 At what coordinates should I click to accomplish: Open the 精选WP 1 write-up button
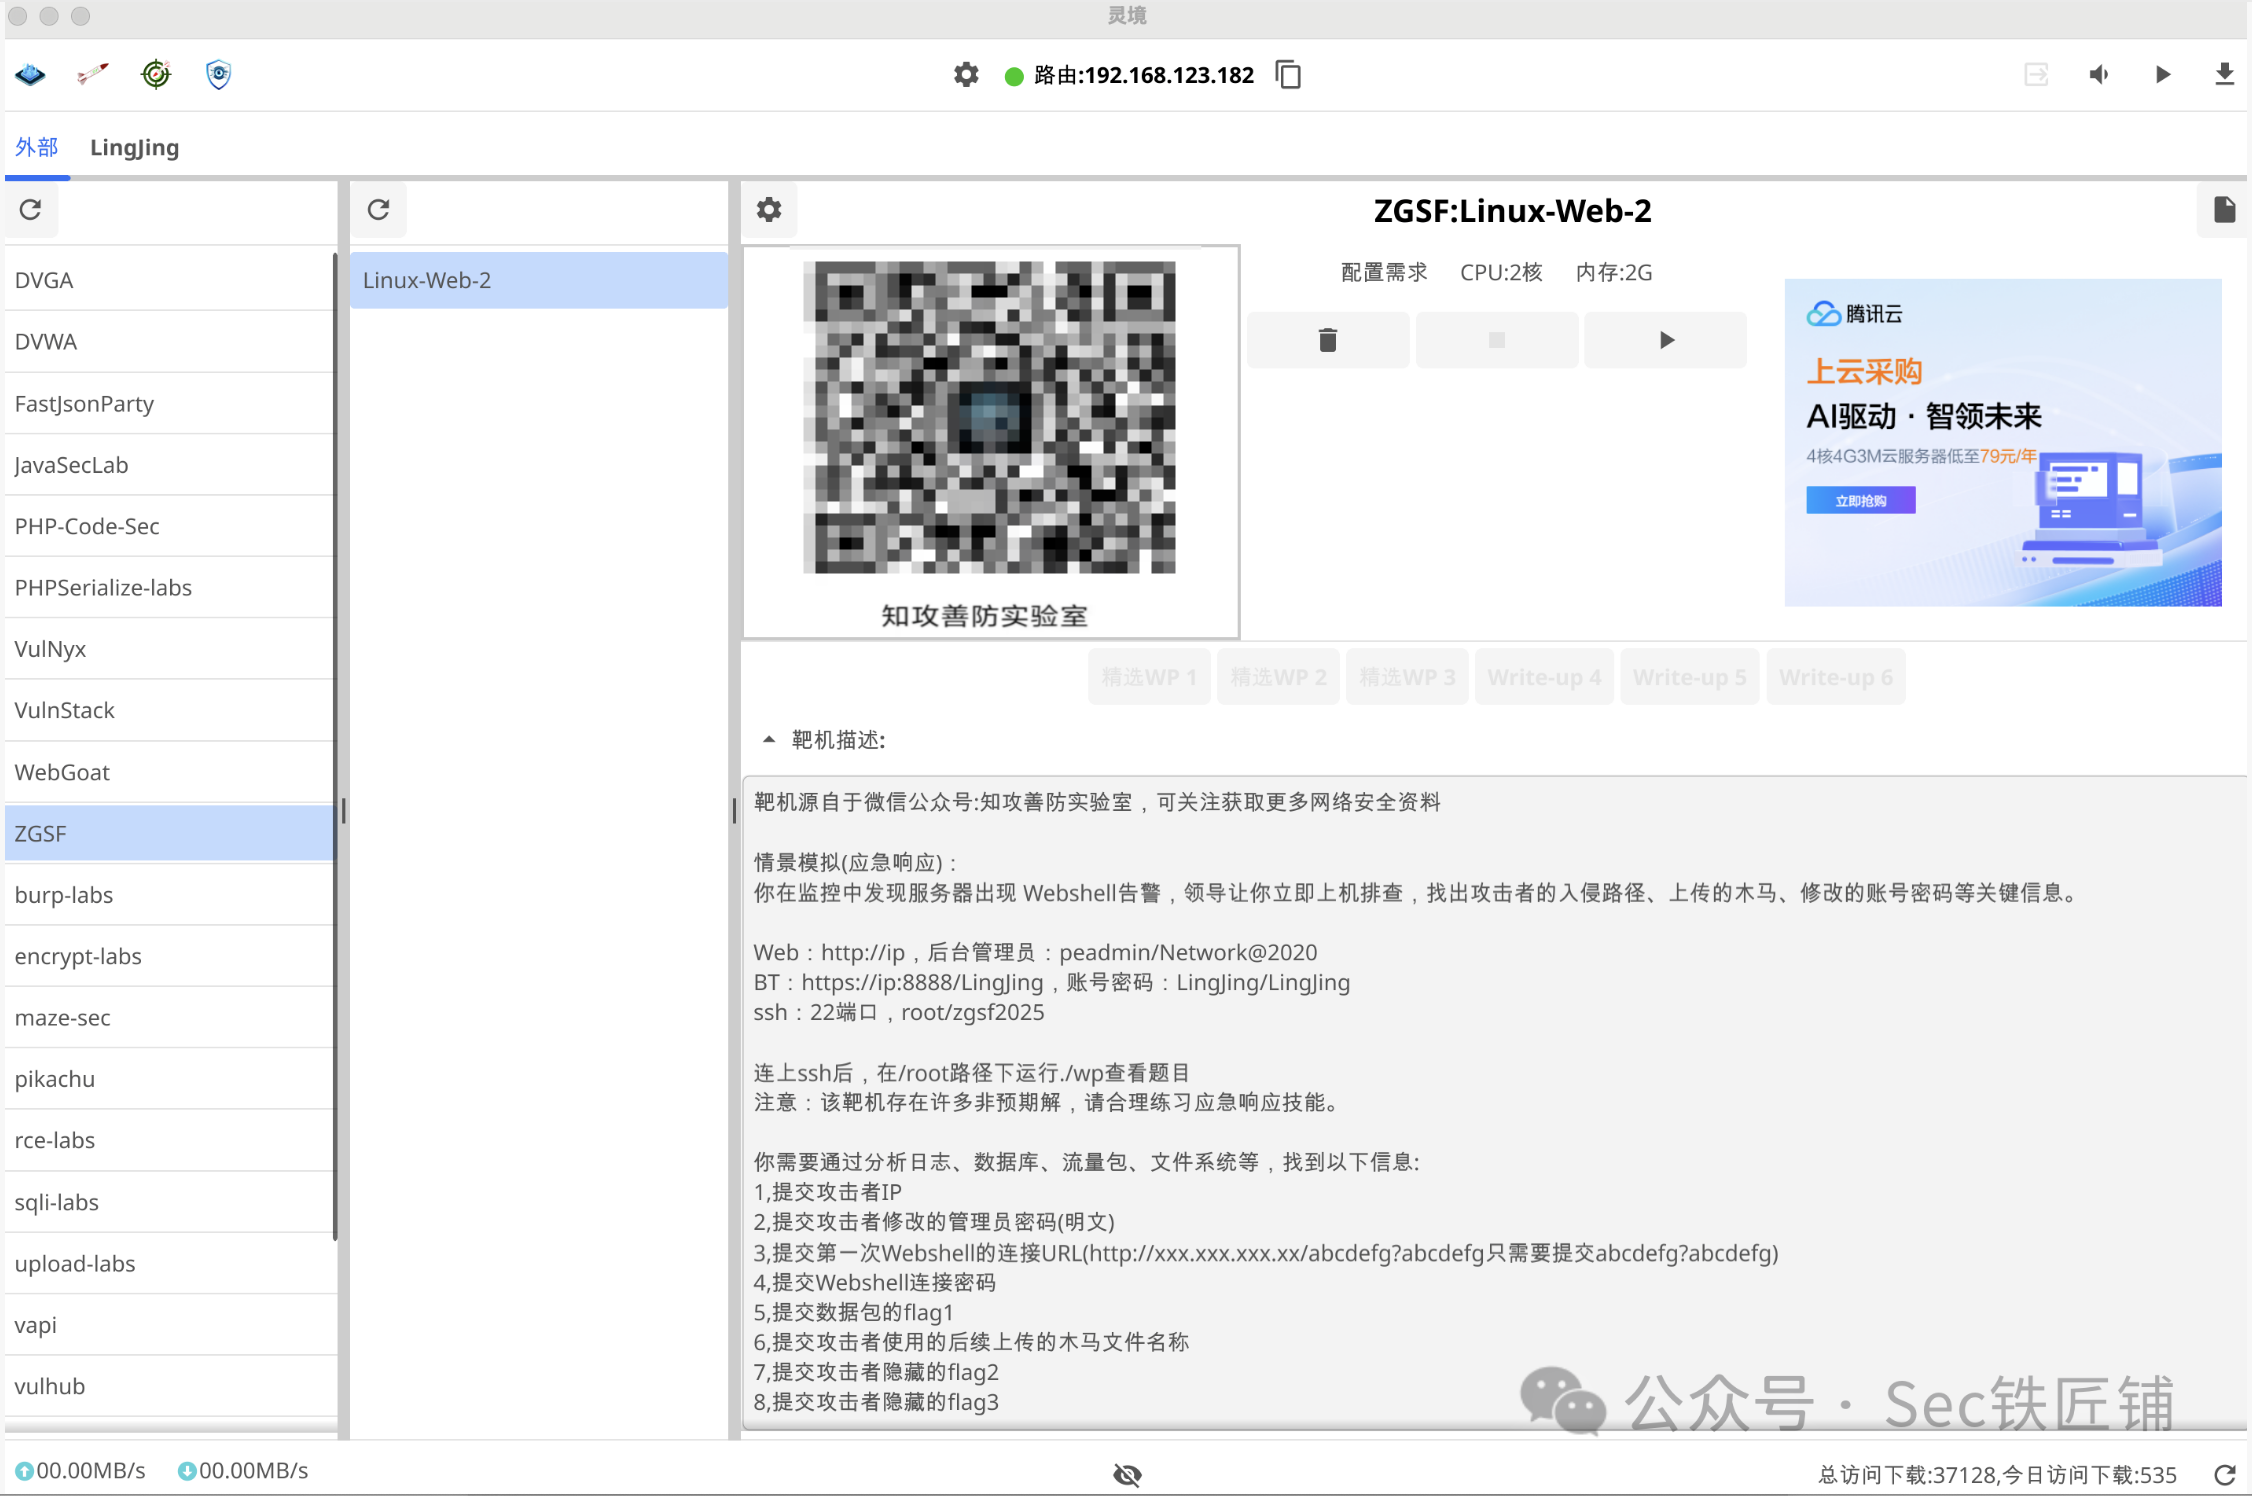1149,677
